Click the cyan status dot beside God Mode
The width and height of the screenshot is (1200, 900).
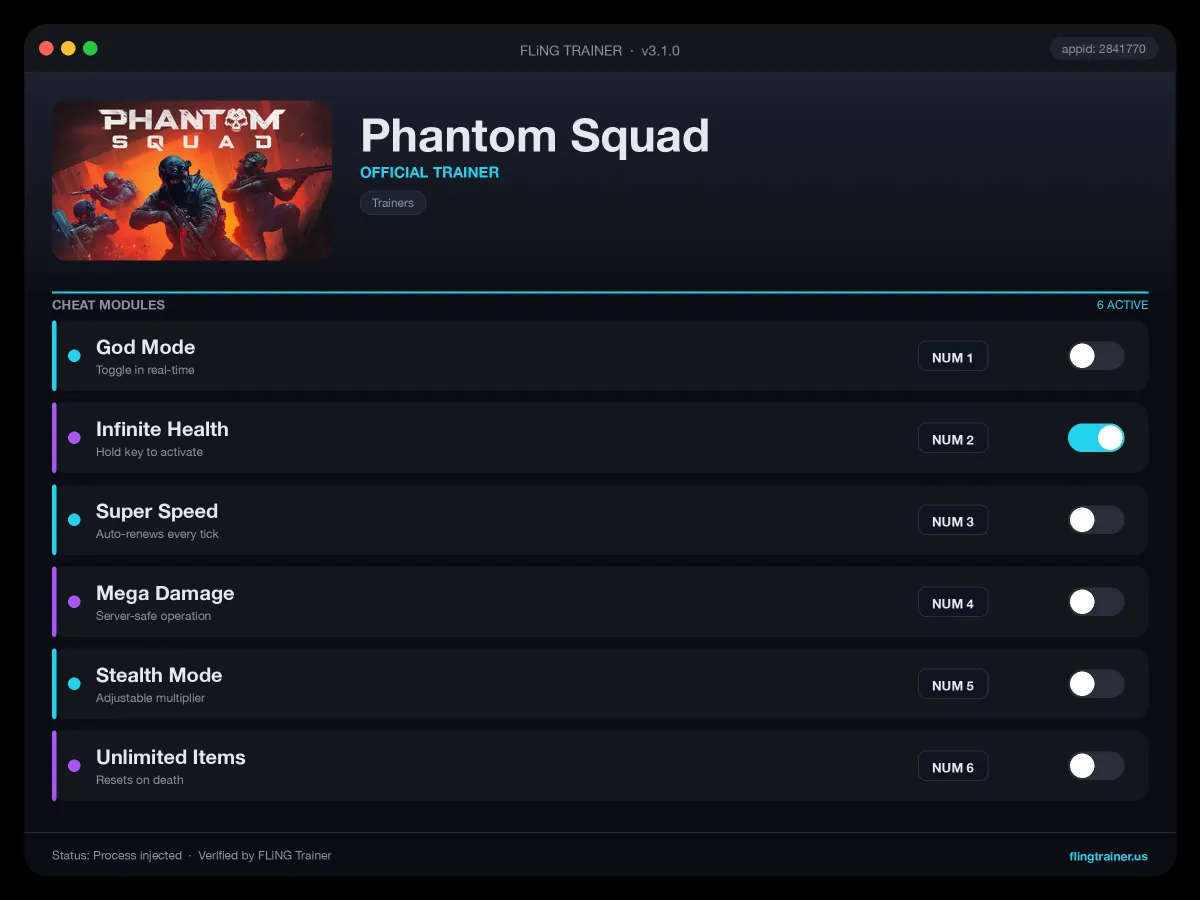point(74,356)
